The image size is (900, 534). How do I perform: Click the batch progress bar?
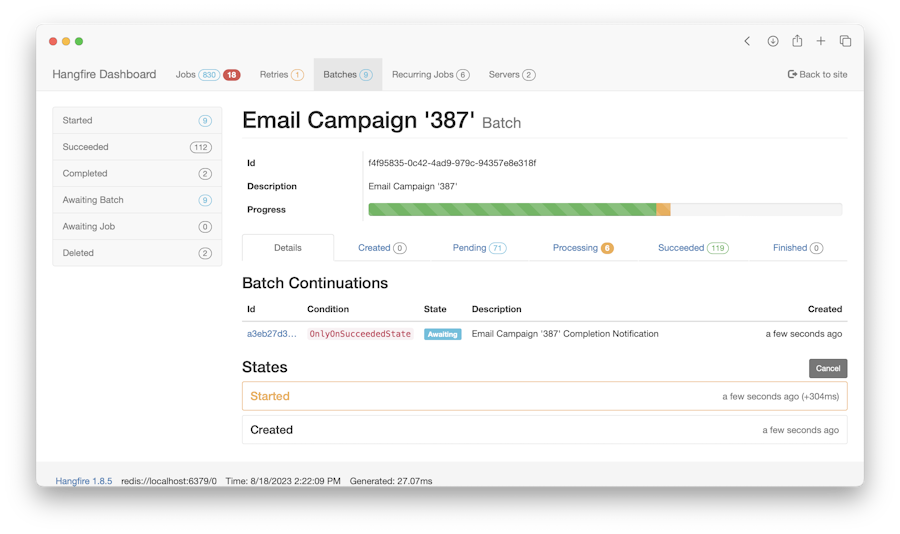point(605,210)
